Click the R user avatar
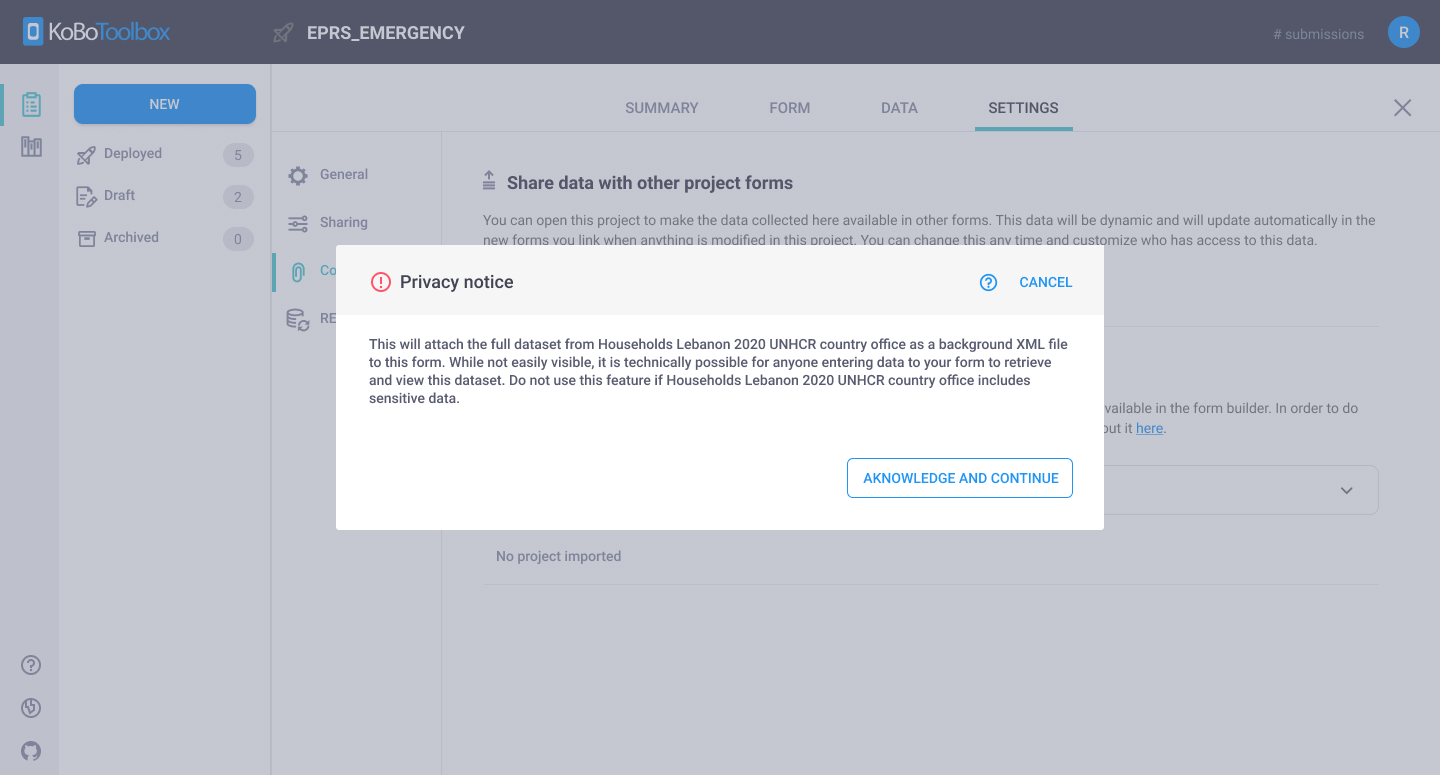The height and width of the screenshot is (775, 1440). click(1403, 32)
